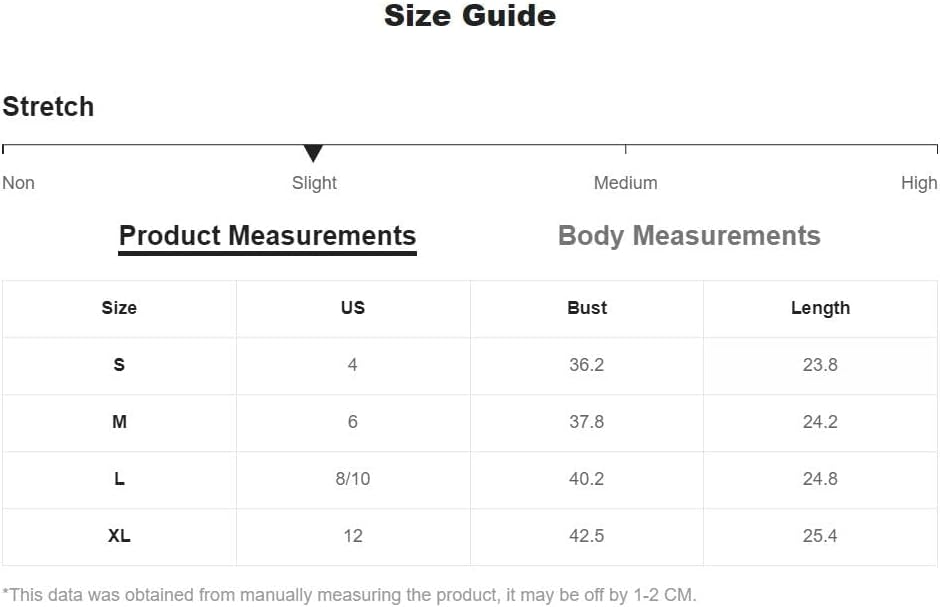Click the Stretch section heading
940x607 pixels.
[48, 107]
